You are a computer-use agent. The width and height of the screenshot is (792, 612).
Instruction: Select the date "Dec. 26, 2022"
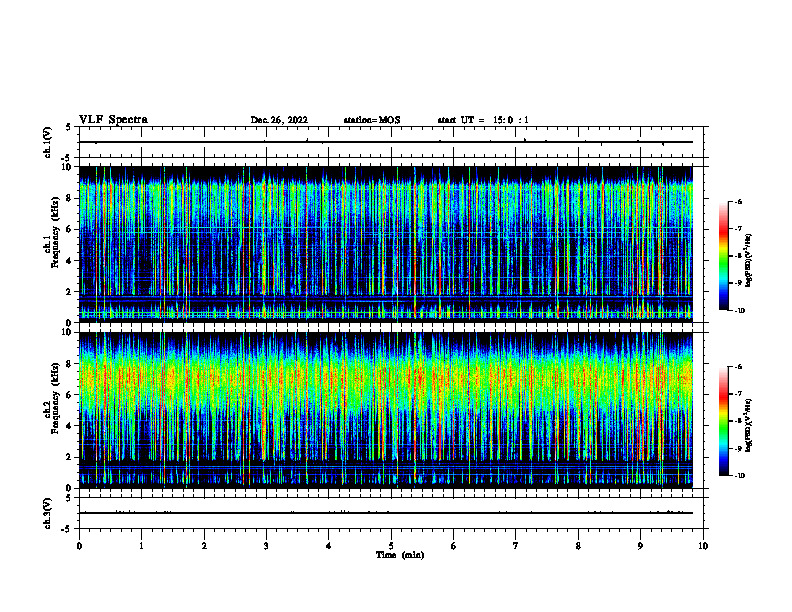[279, 120]
